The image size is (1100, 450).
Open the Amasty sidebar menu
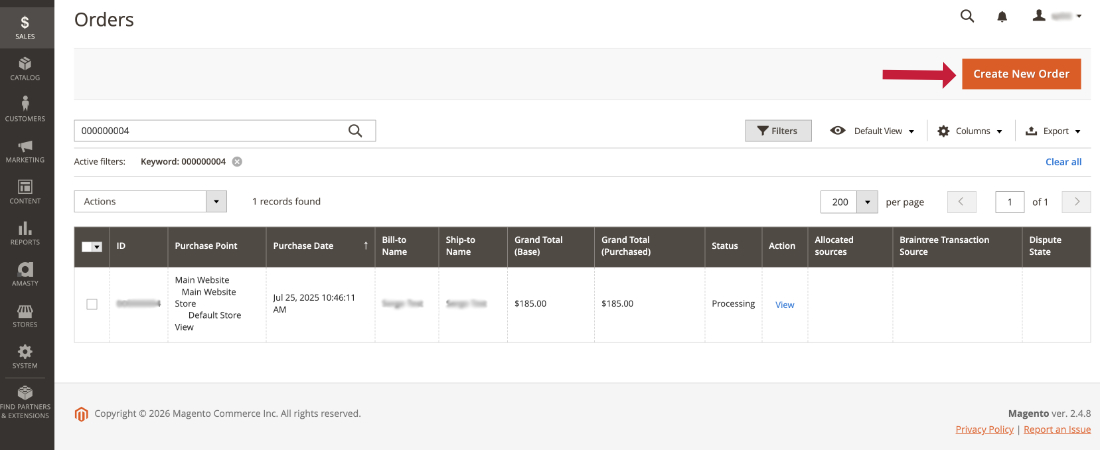pos(25,274)
